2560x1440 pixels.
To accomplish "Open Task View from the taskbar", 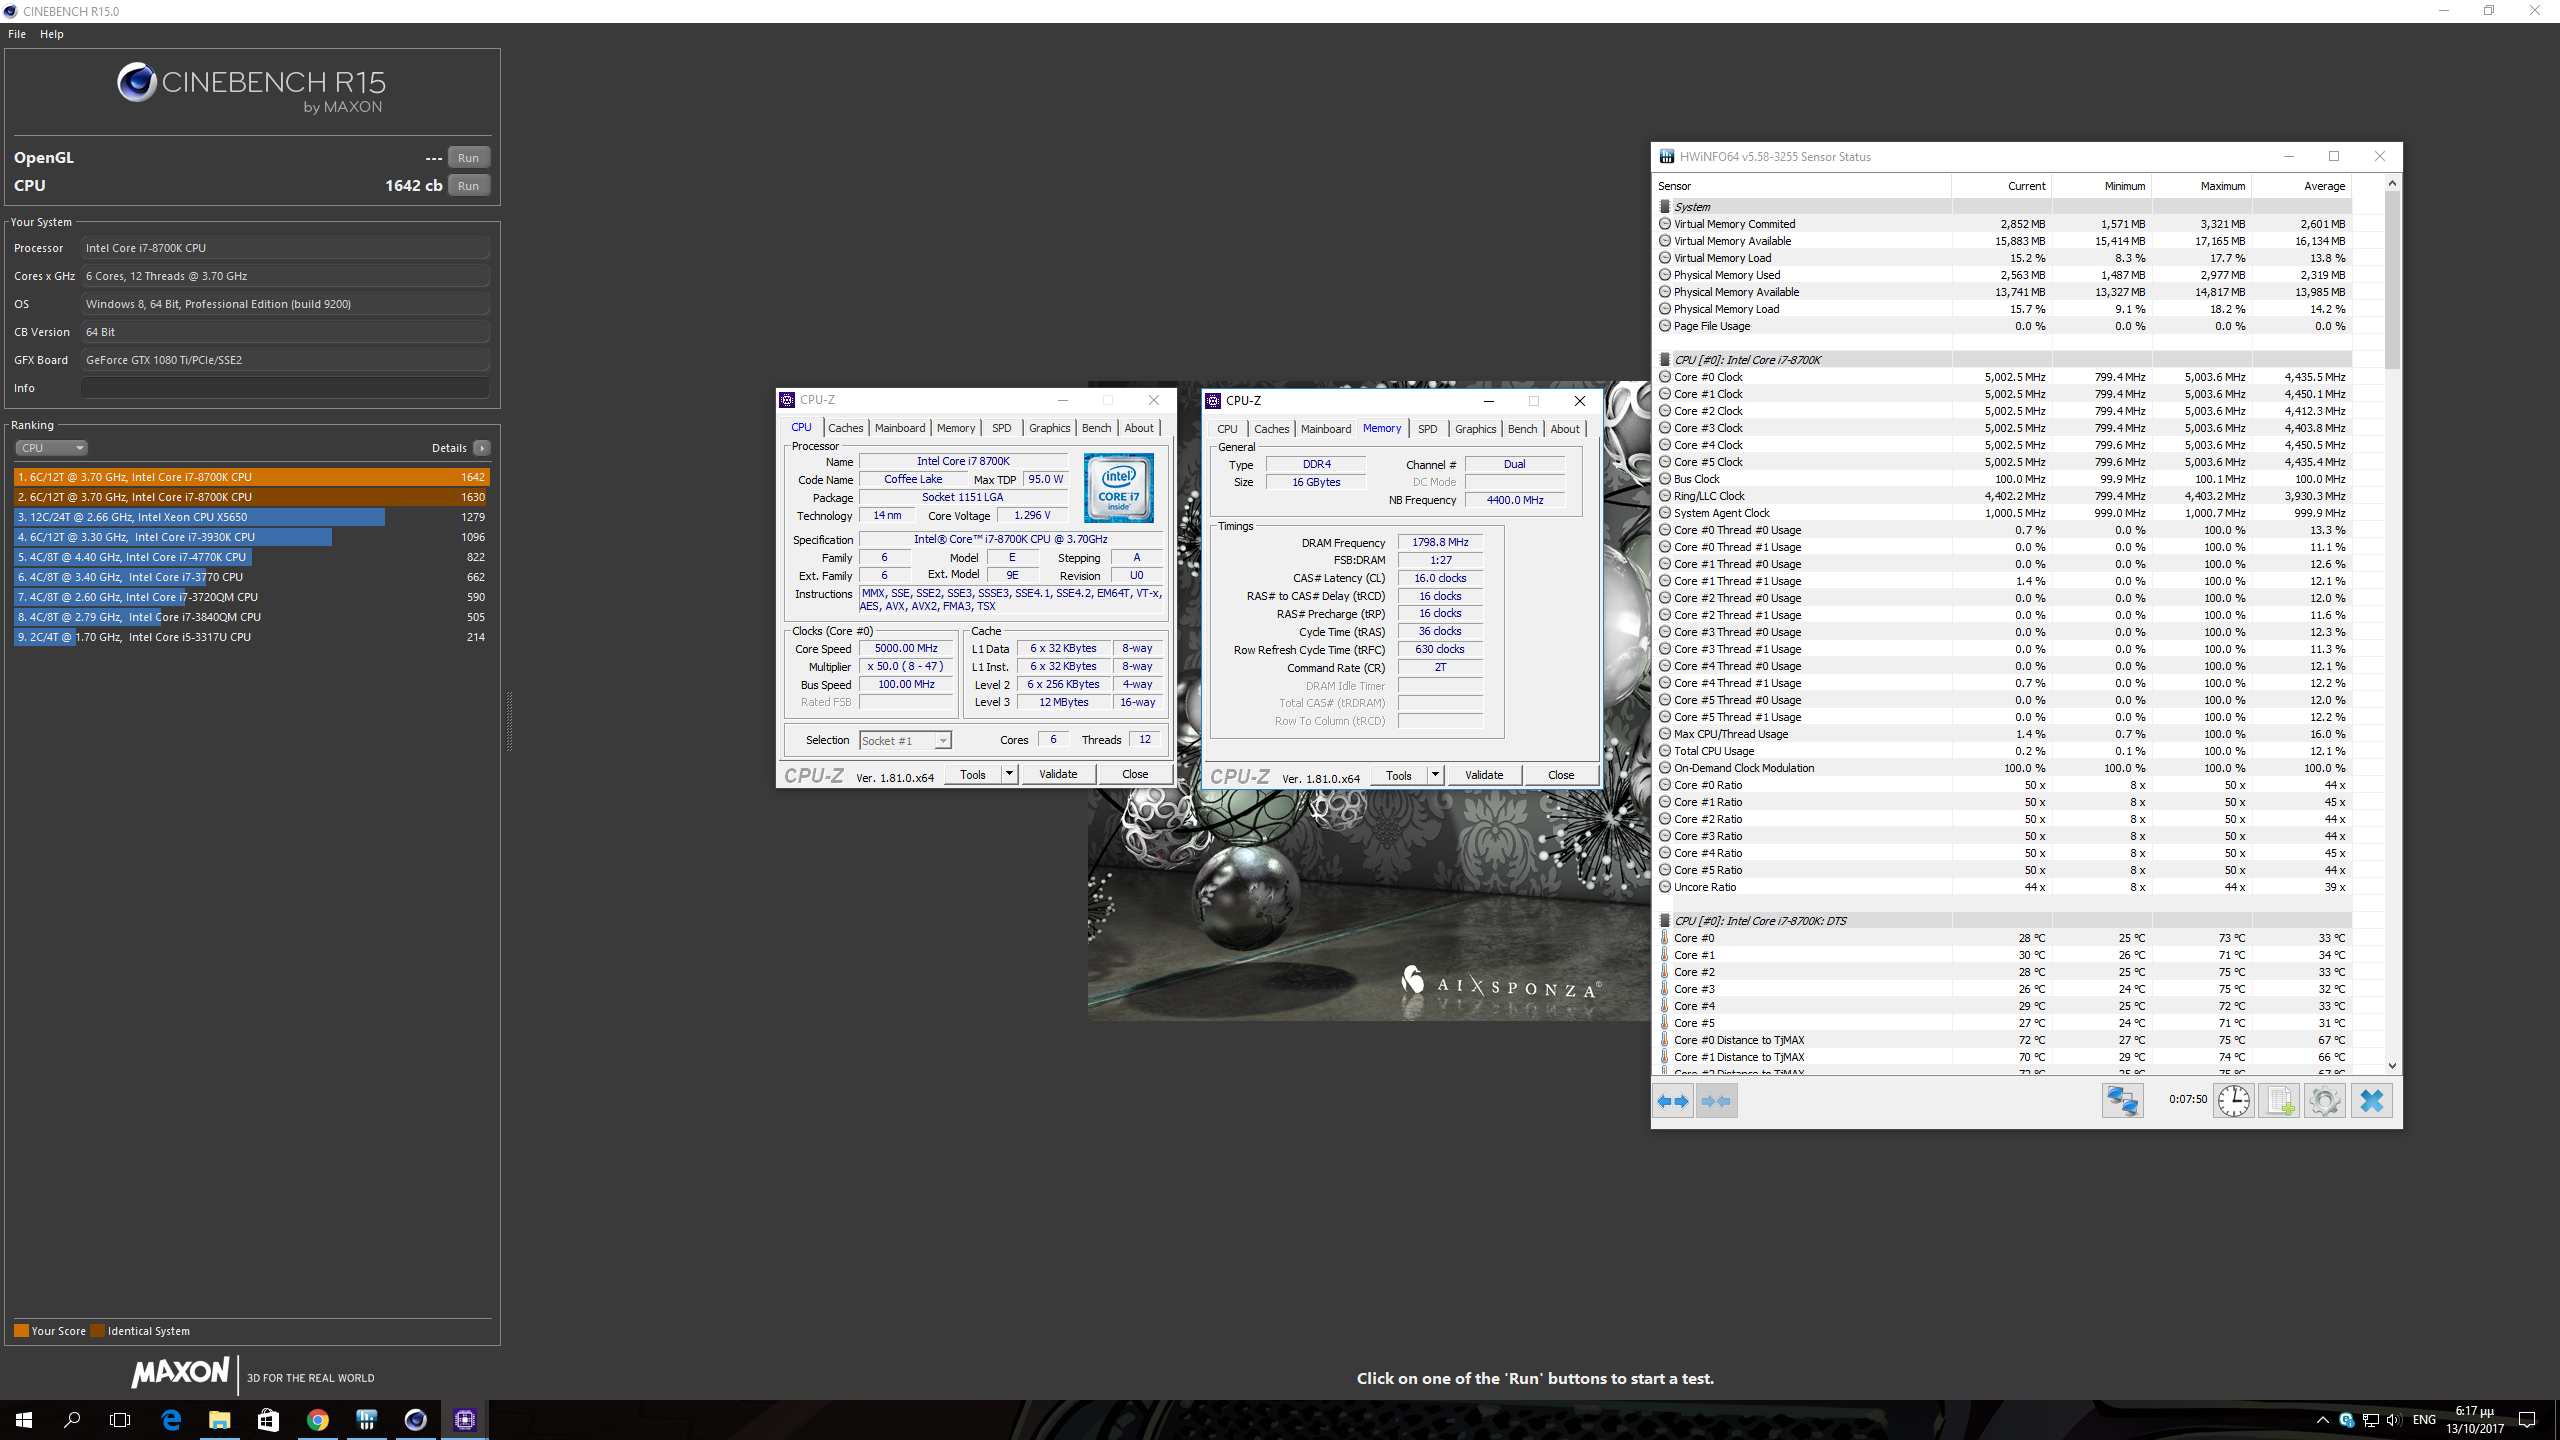I will (x=120, y=1419).
